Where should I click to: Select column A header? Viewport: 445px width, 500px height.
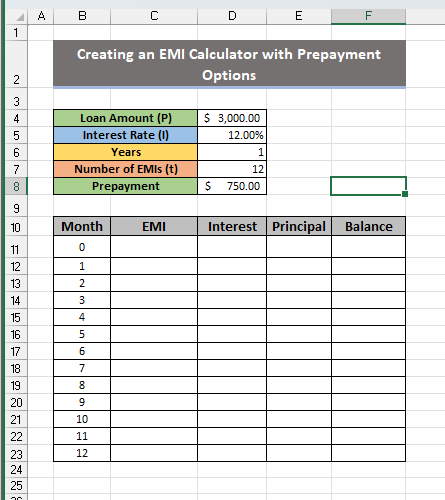[41, 16]
